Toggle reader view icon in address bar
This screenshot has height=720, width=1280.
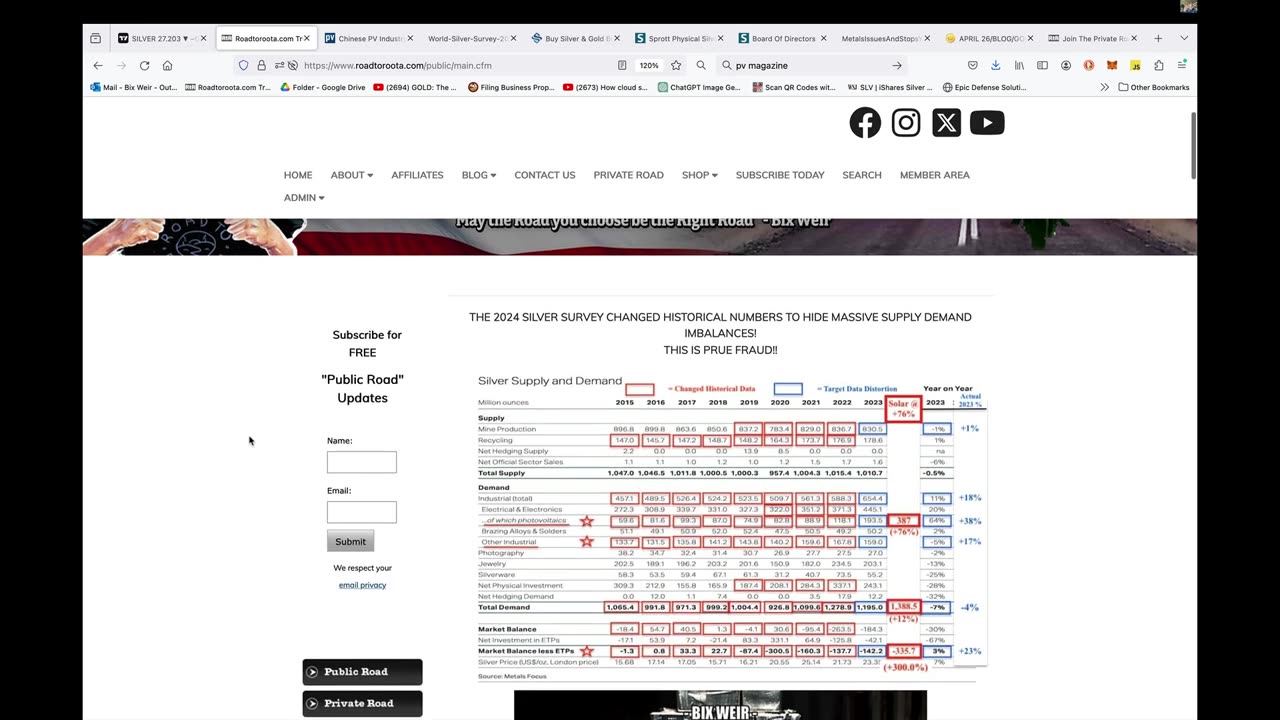tap(622, 65)
